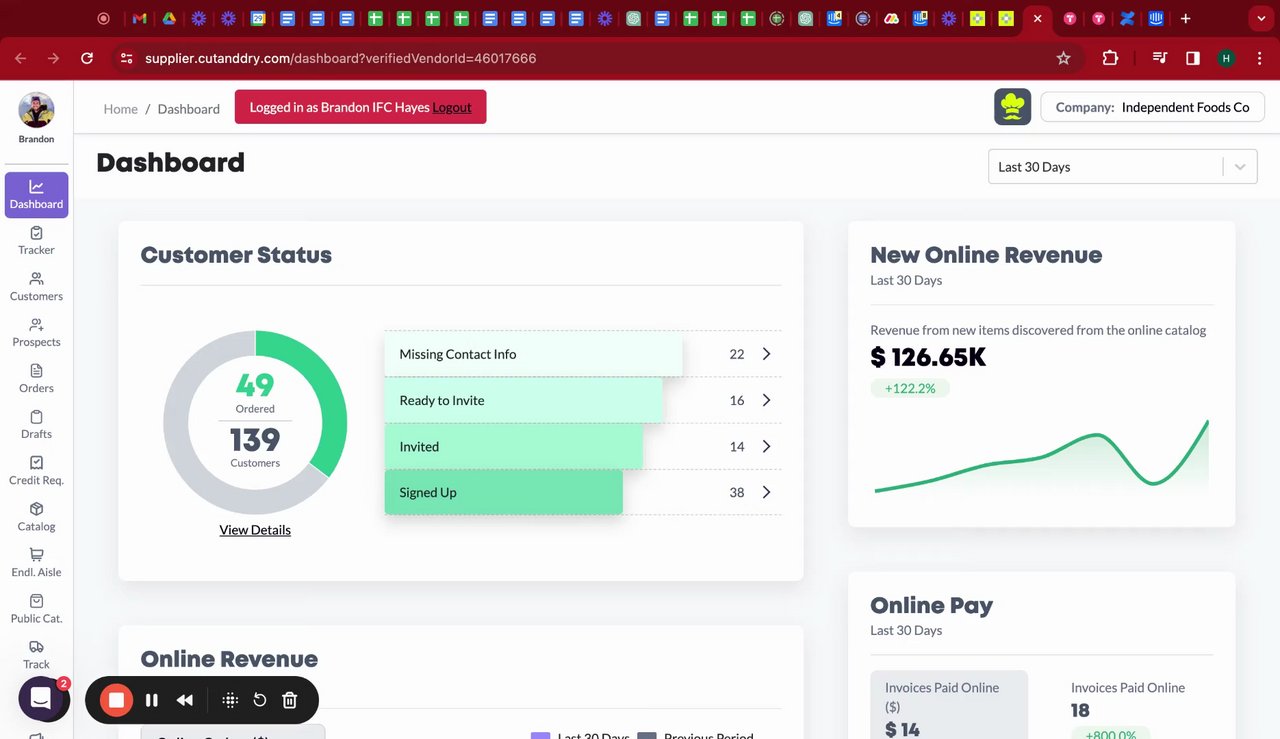This screenshot has width=1280, height=739.
Task: Click the Dashboard breadcrumb
Action: [x=188, y=109]
